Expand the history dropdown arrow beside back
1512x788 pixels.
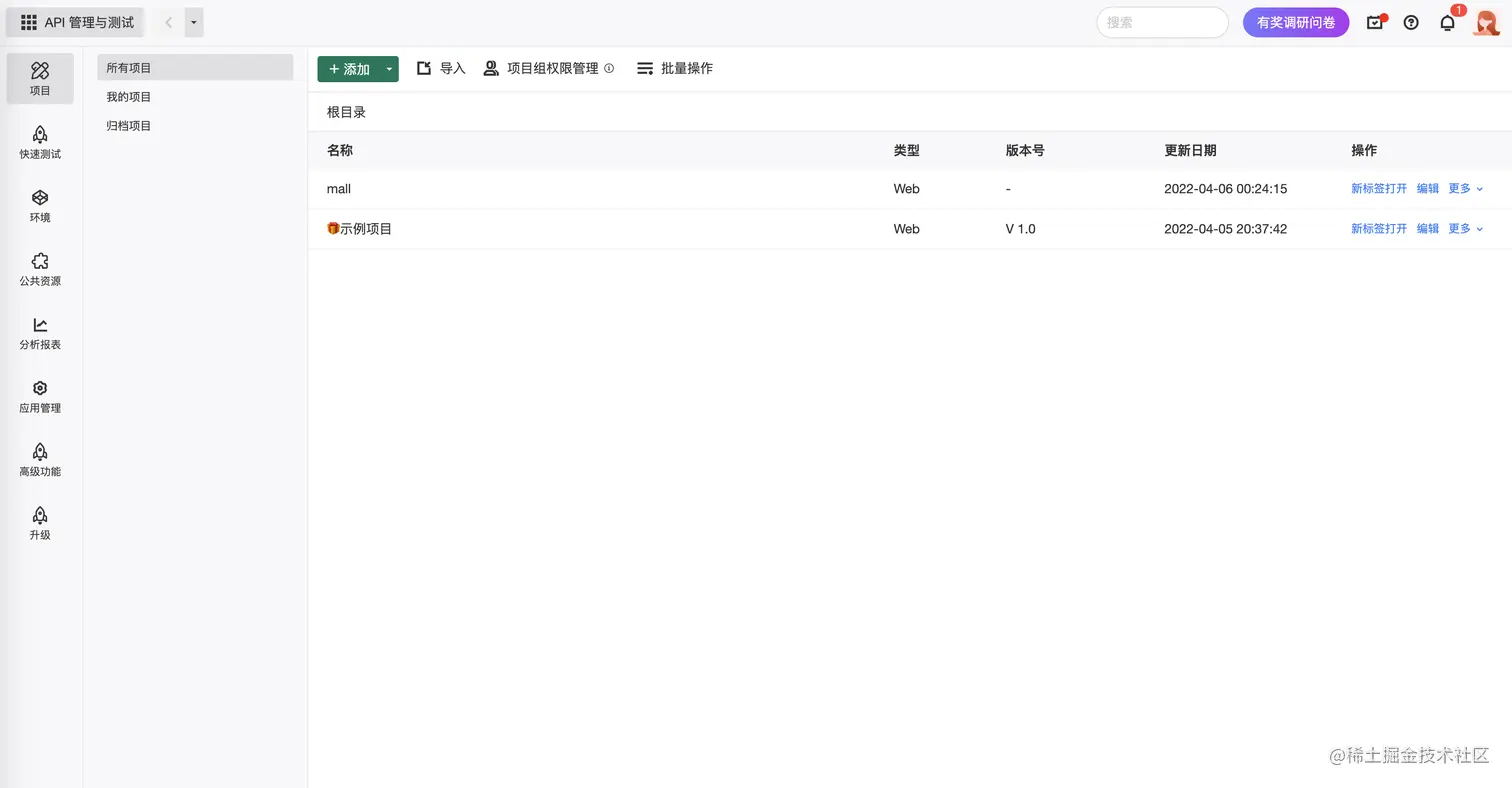pos(194,22)
